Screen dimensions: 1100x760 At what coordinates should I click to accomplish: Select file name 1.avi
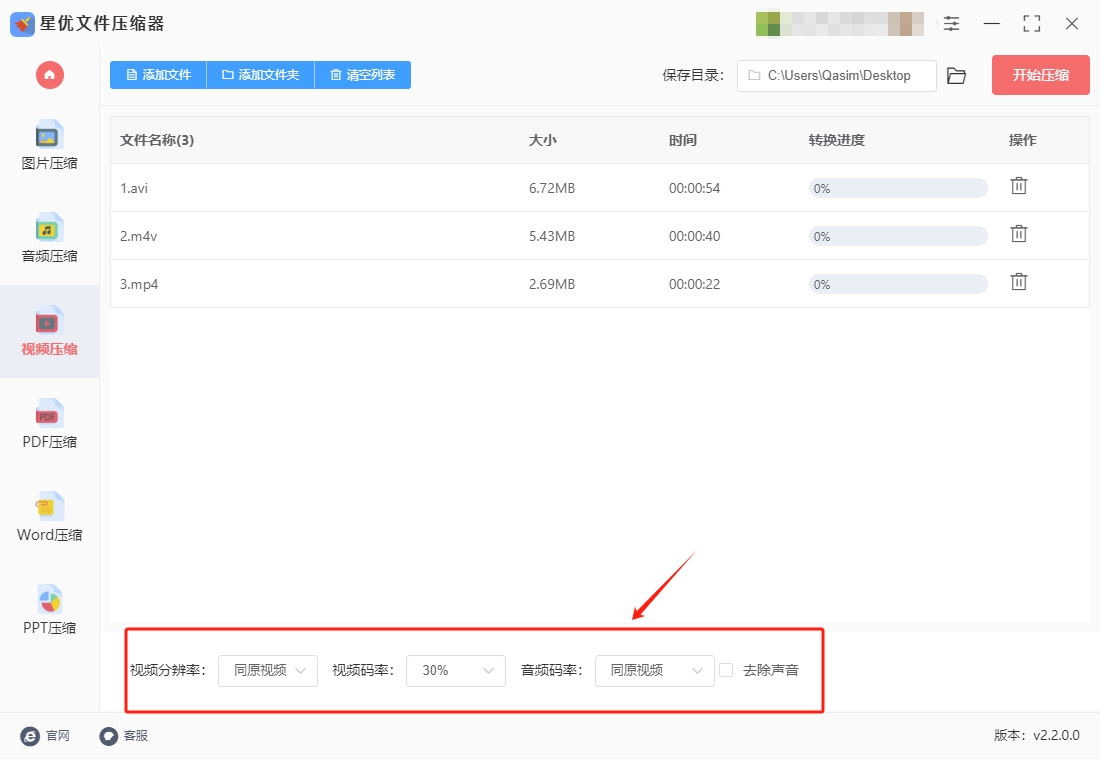click(x=134, y=188)
